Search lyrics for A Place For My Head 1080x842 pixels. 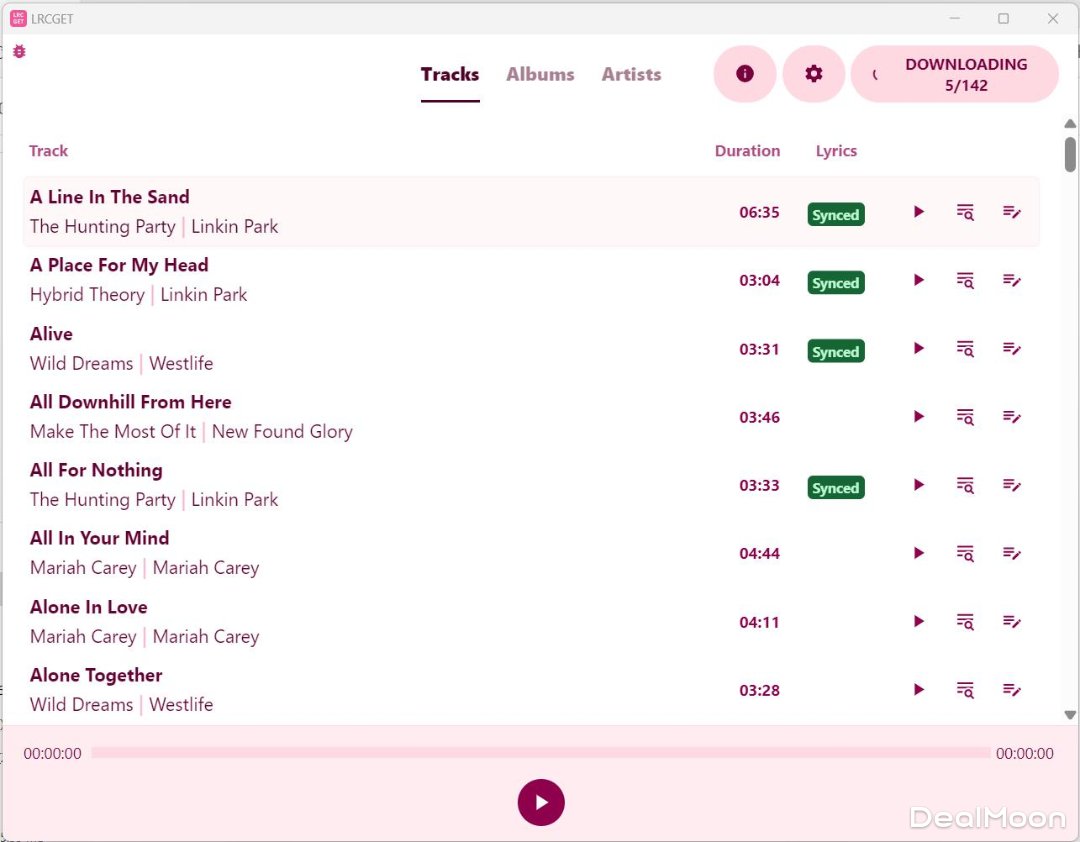[965, 280]
